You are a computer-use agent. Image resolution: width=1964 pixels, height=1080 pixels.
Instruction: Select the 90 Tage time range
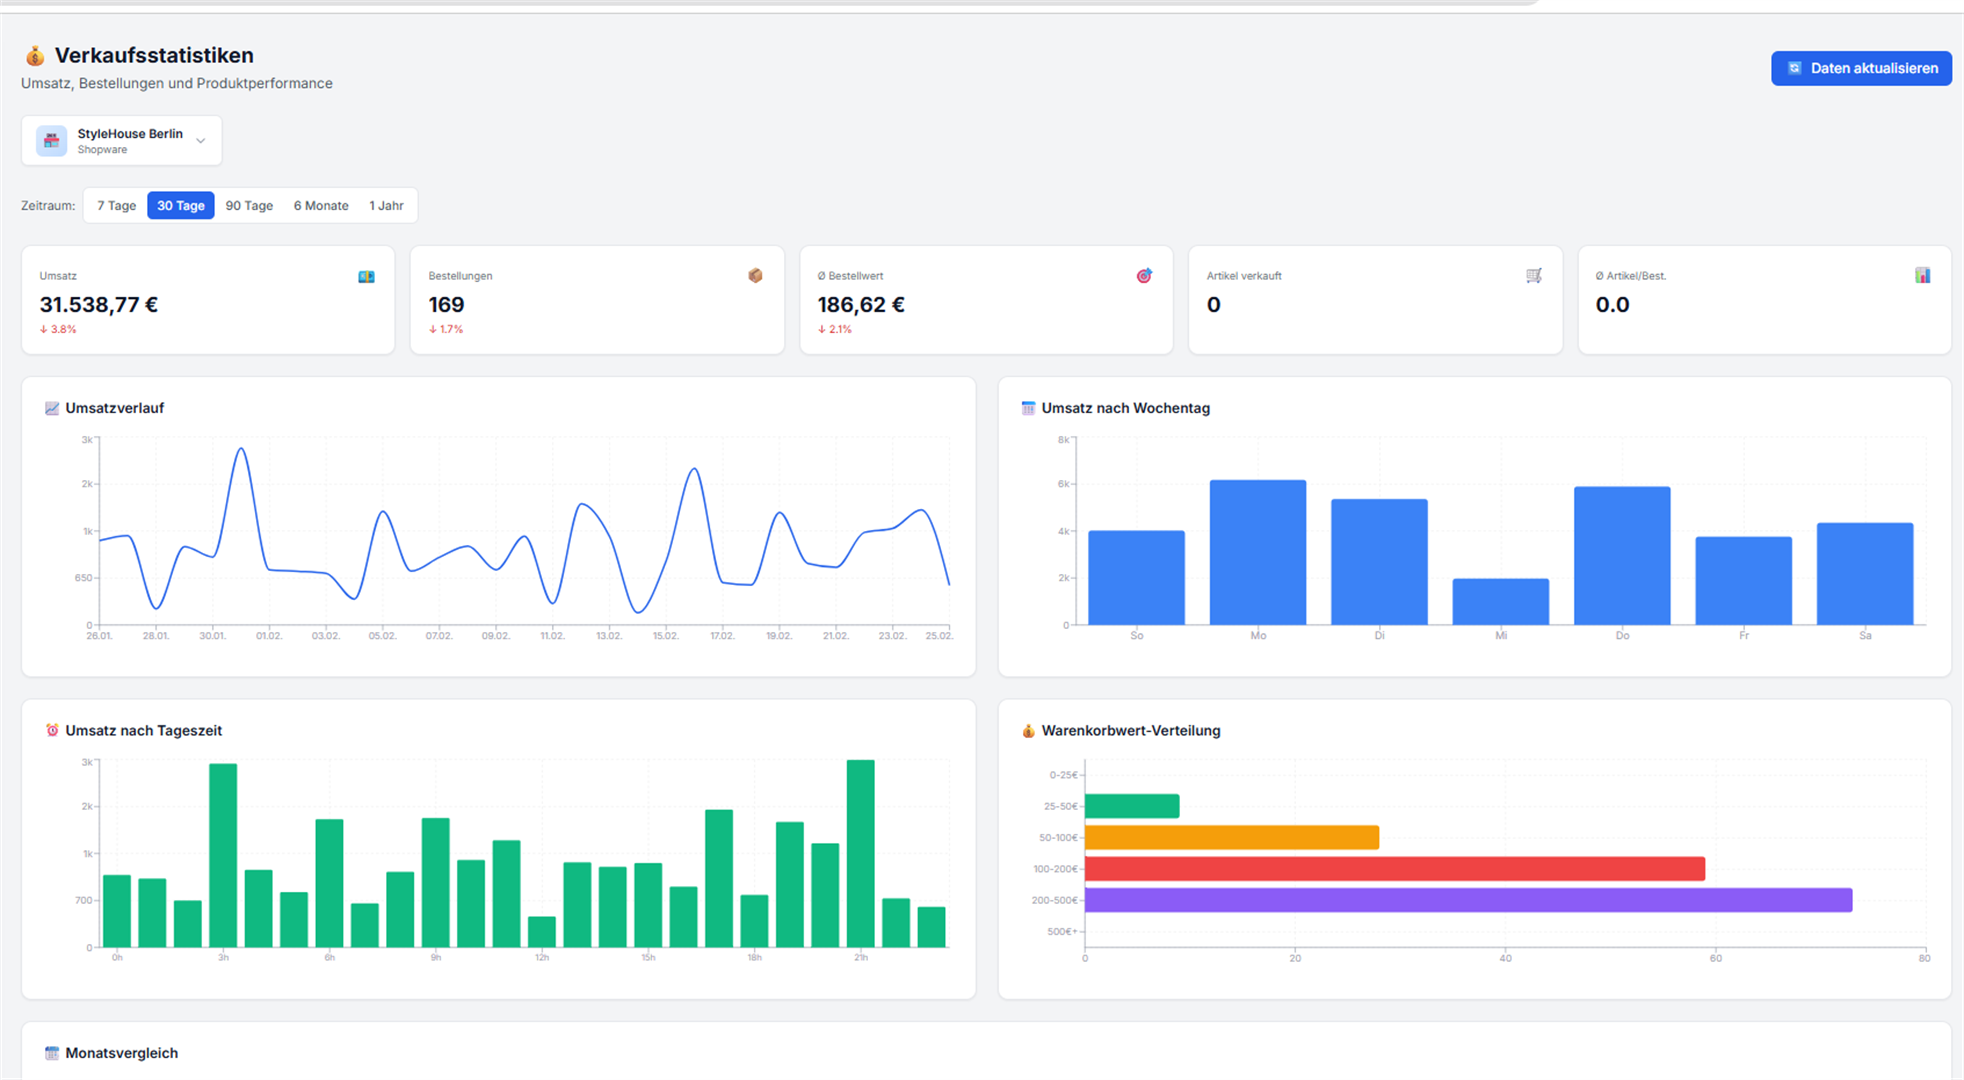click(249, 206)
